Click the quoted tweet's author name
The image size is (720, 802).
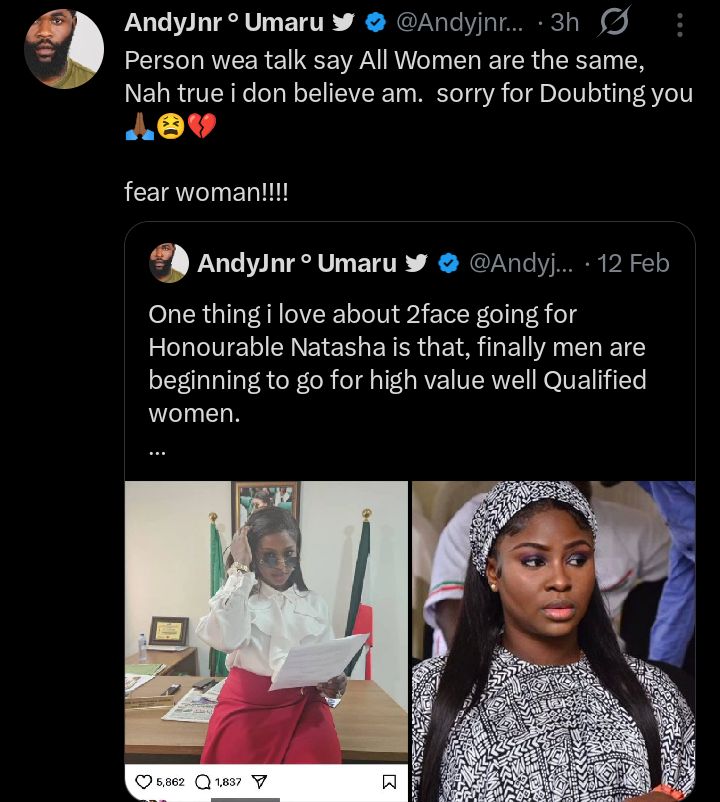coord(297,263)
